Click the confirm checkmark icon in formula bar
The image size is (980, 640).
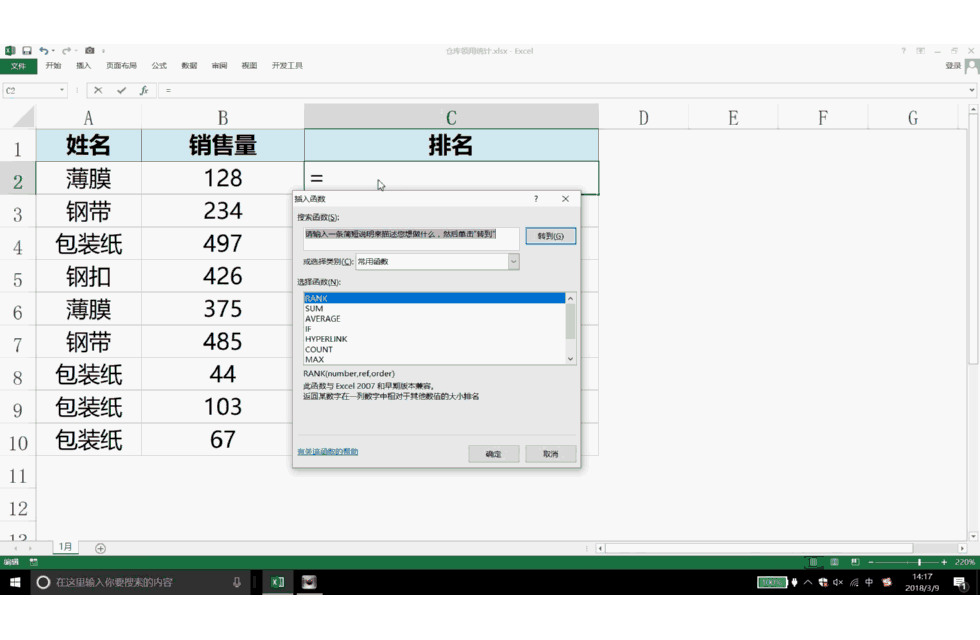tap(121, 91)
